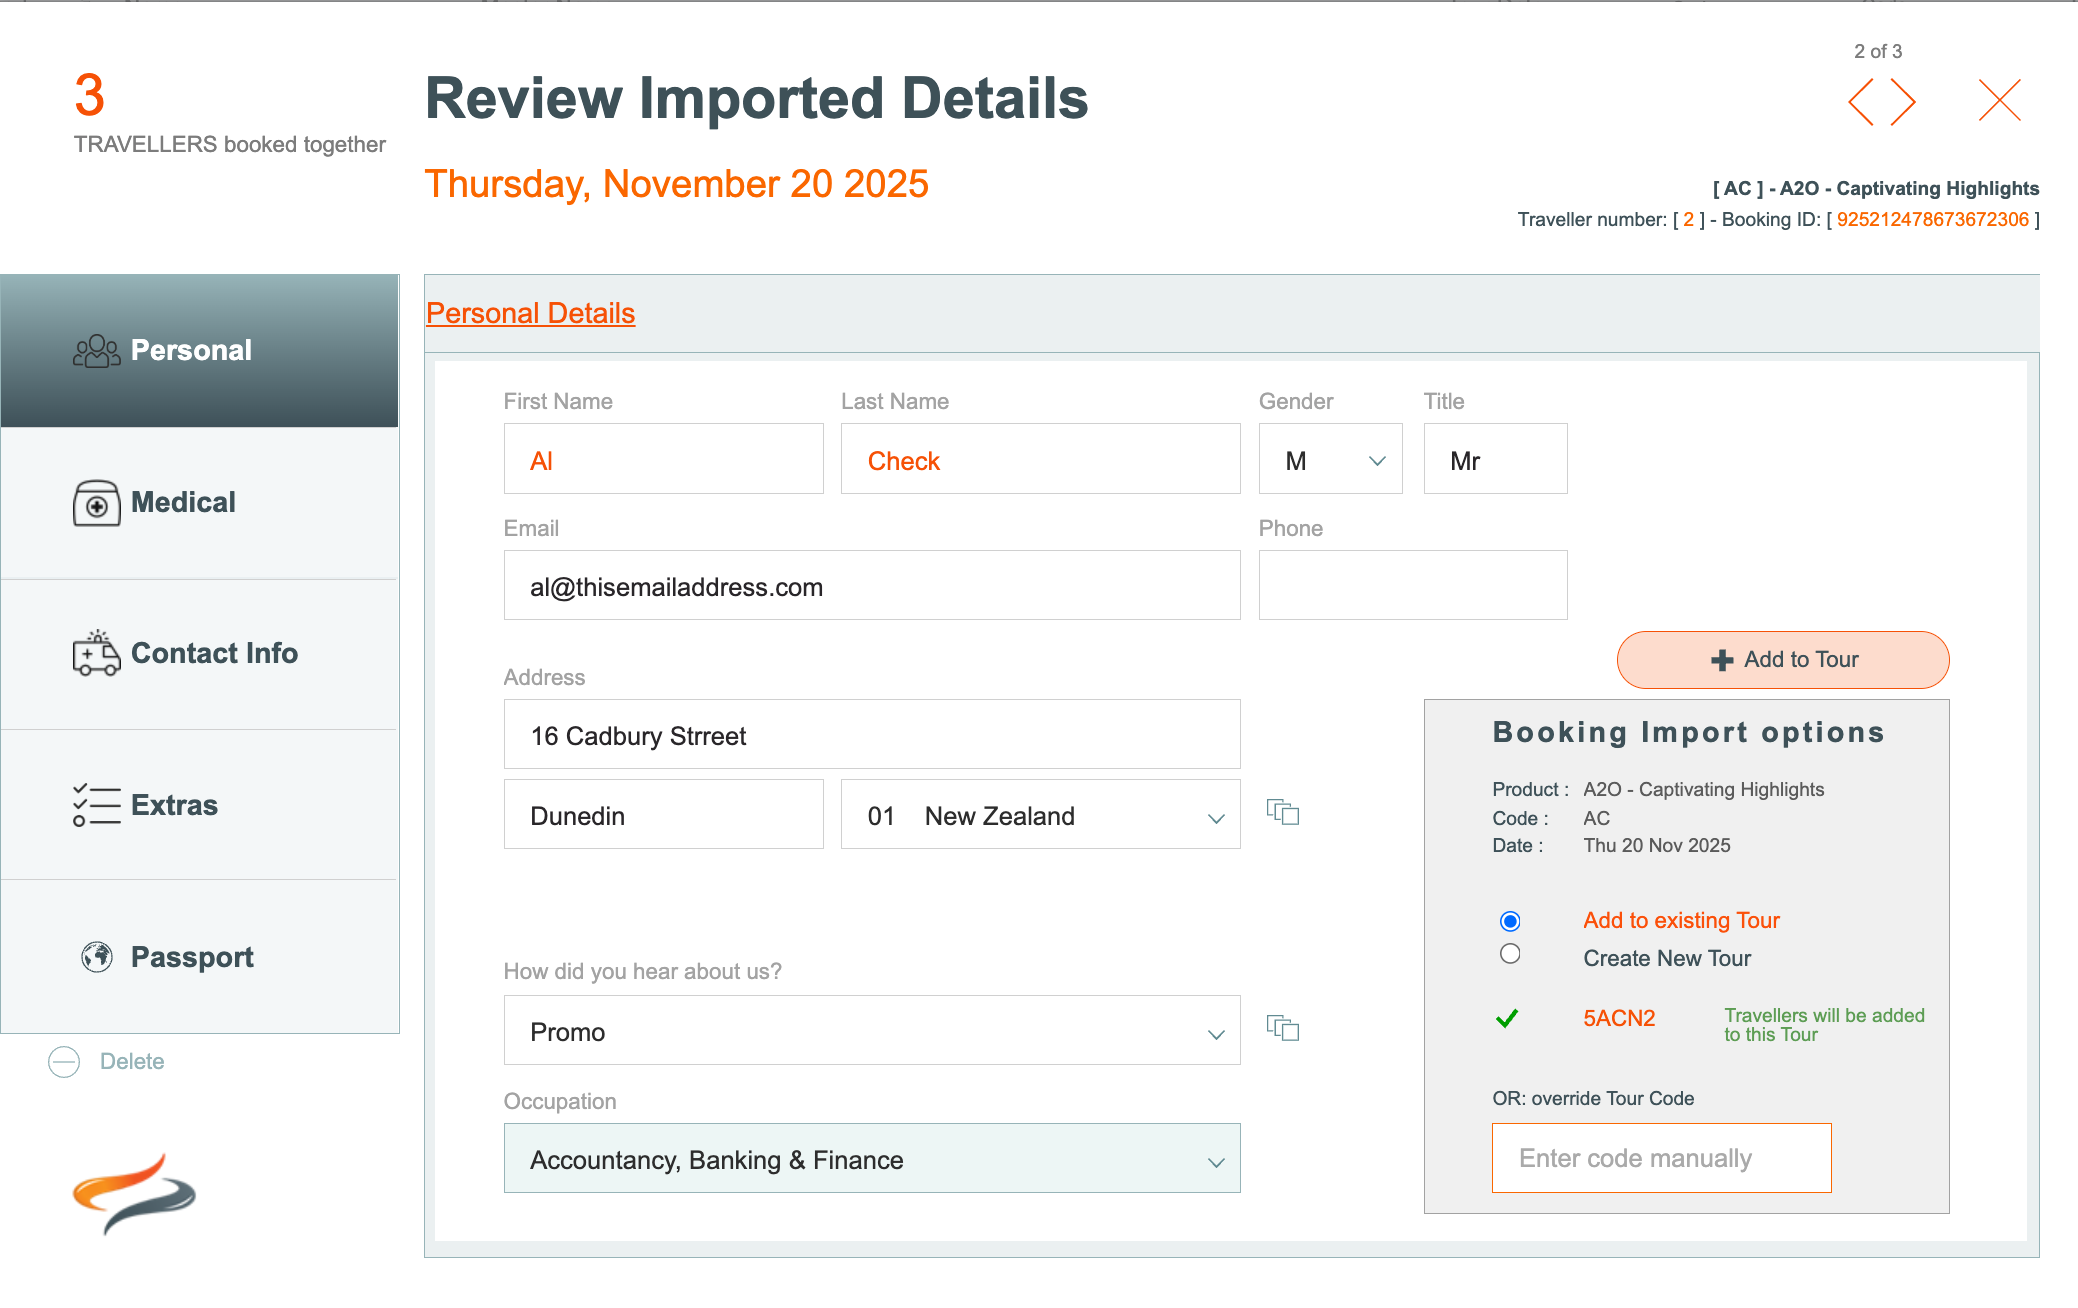Open the Gender dropdown
The height and width of the screenshot is (1308, 2078).
(x=1331, y=460)
